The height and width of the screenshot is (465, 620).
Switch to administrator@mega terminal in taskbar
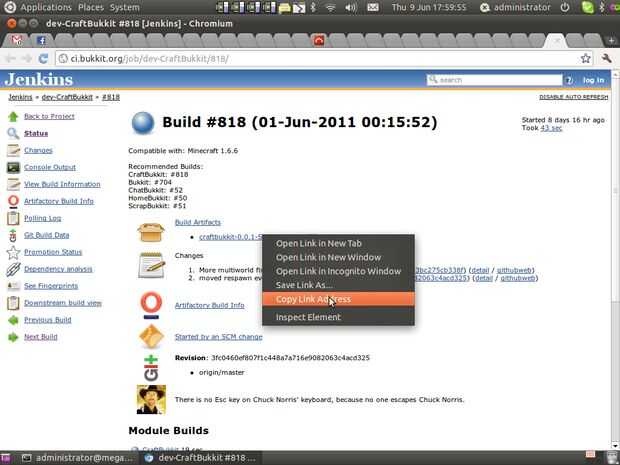[78, 458]
